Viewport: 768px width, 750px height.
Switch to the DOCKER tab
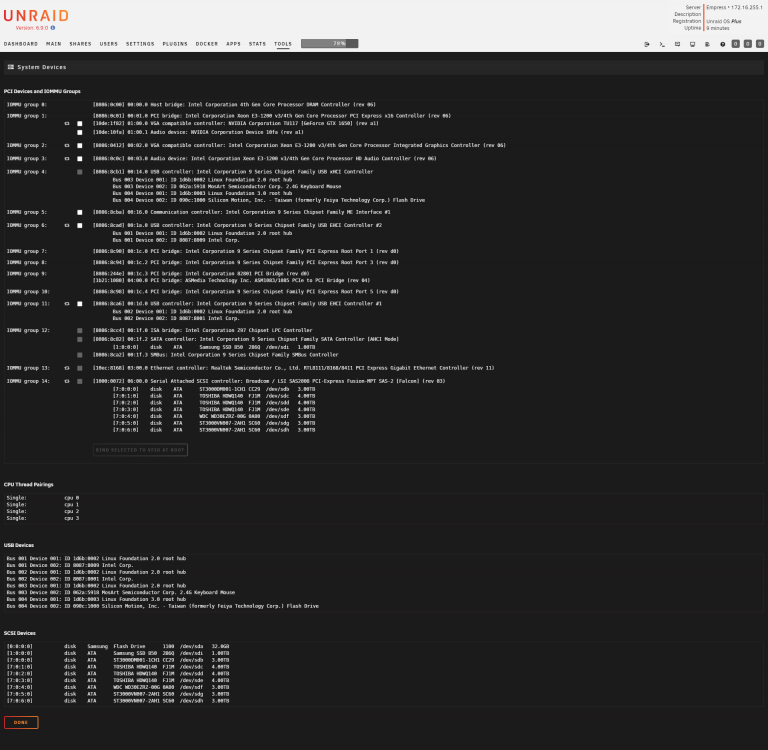click(x=207, y=44)
